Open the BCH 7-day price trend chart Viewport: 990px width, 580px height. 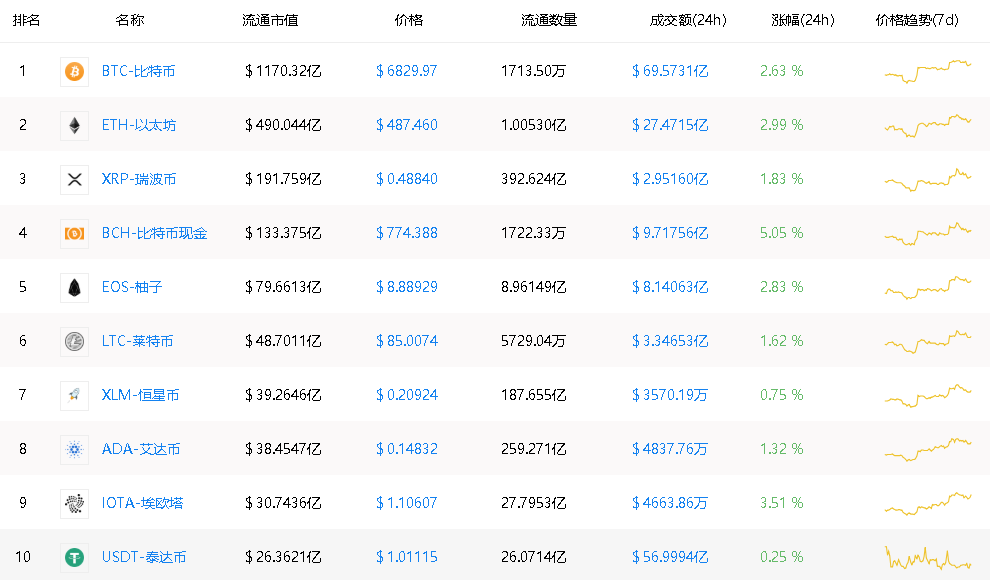928,233
